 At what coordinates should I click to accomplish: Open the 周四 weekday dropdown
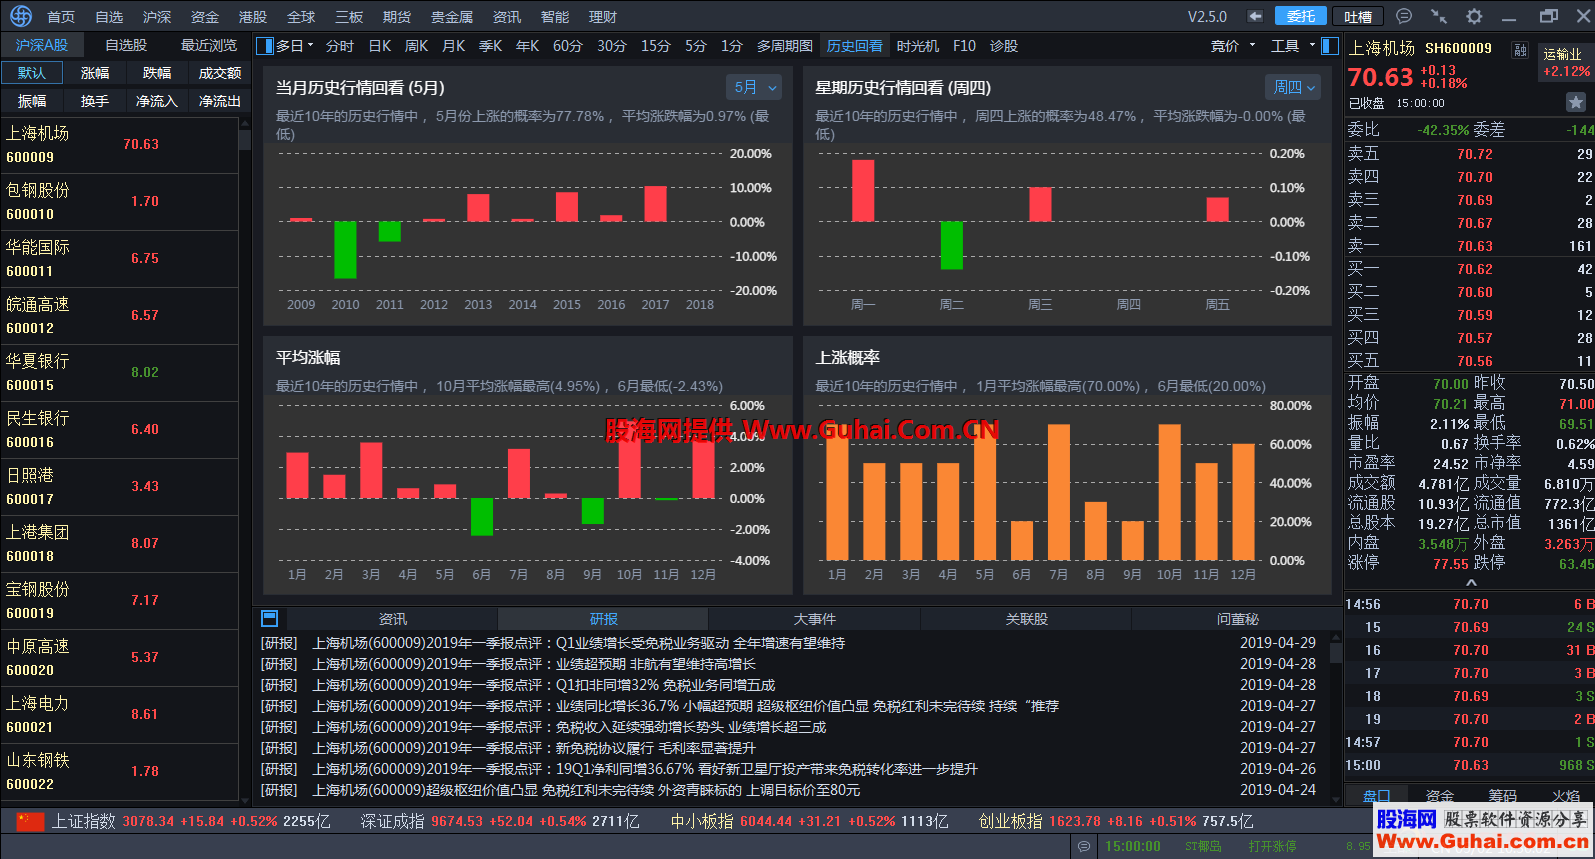coord(1293,87)
